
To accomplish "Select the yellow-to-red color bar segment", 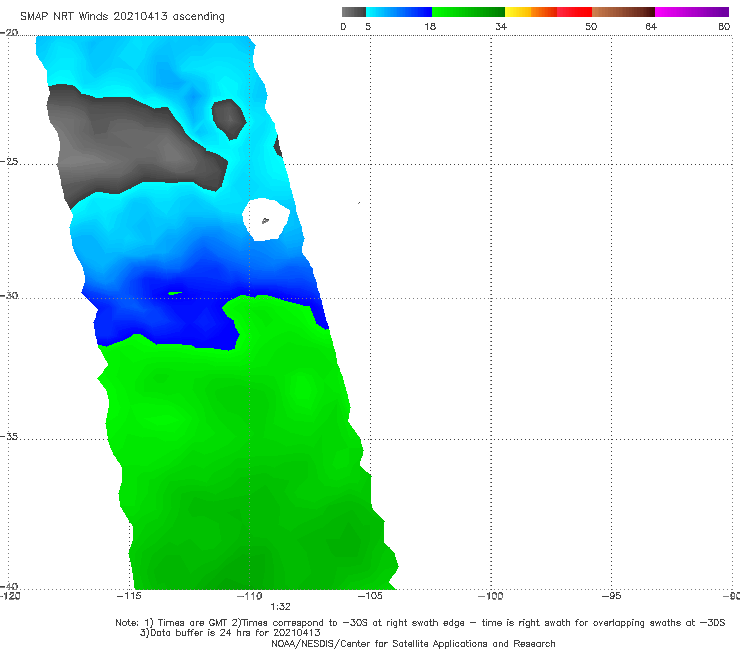I will [x=548, y=12].
